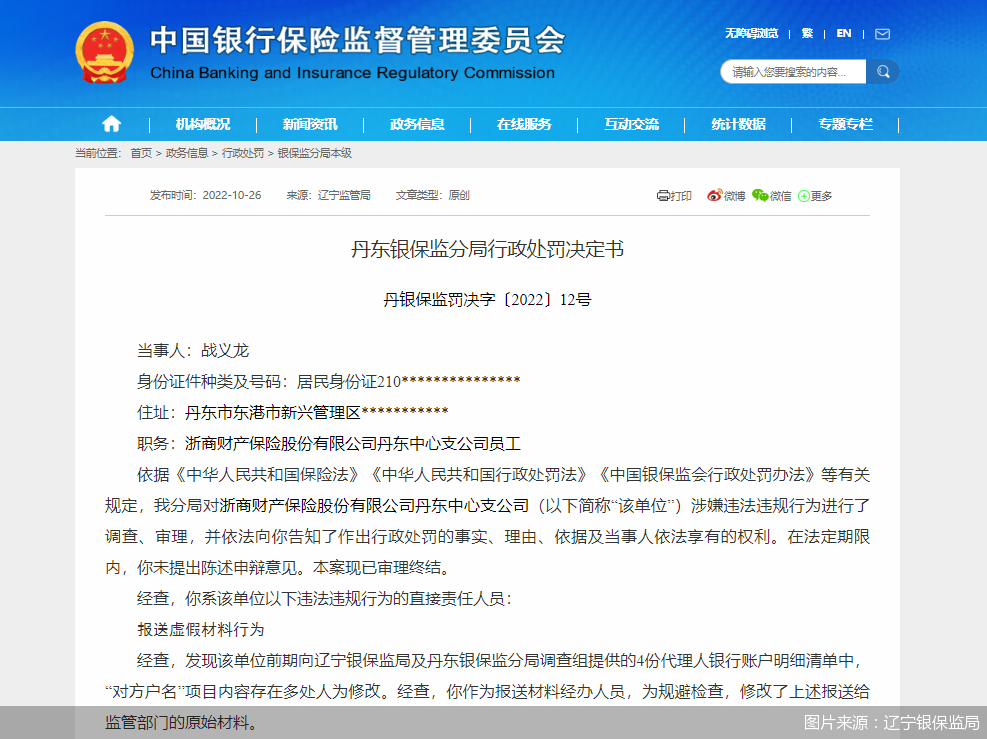Open the 互动交流 menu
This screenshot has width=987, height=739.
coord(631,125)
